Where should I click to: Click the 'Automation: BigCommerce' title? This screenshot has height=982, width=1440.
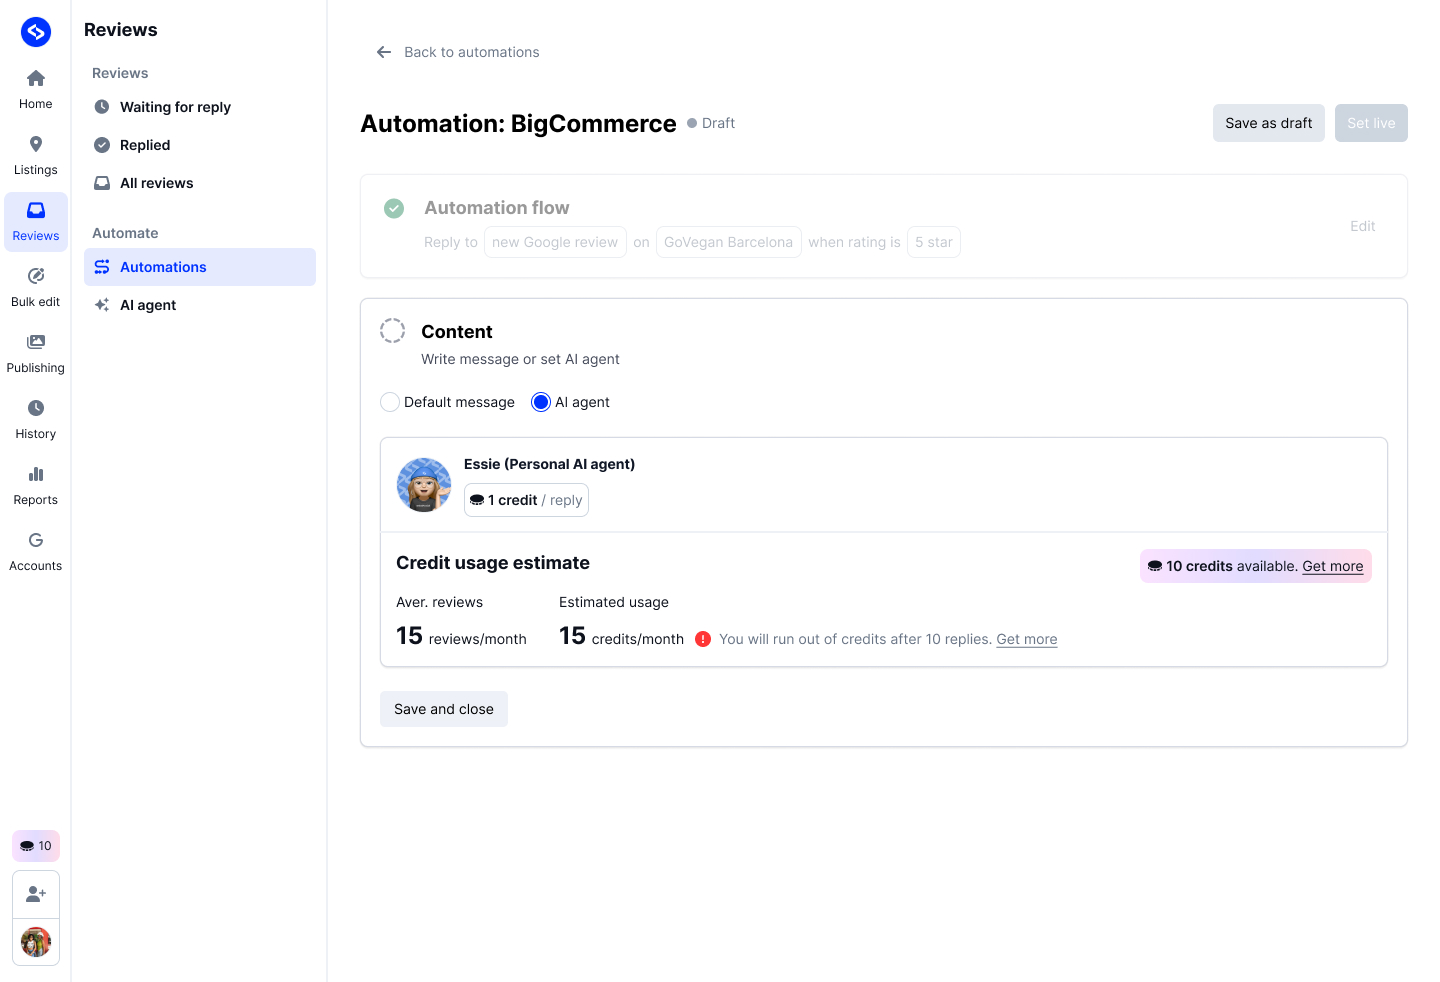518,123
